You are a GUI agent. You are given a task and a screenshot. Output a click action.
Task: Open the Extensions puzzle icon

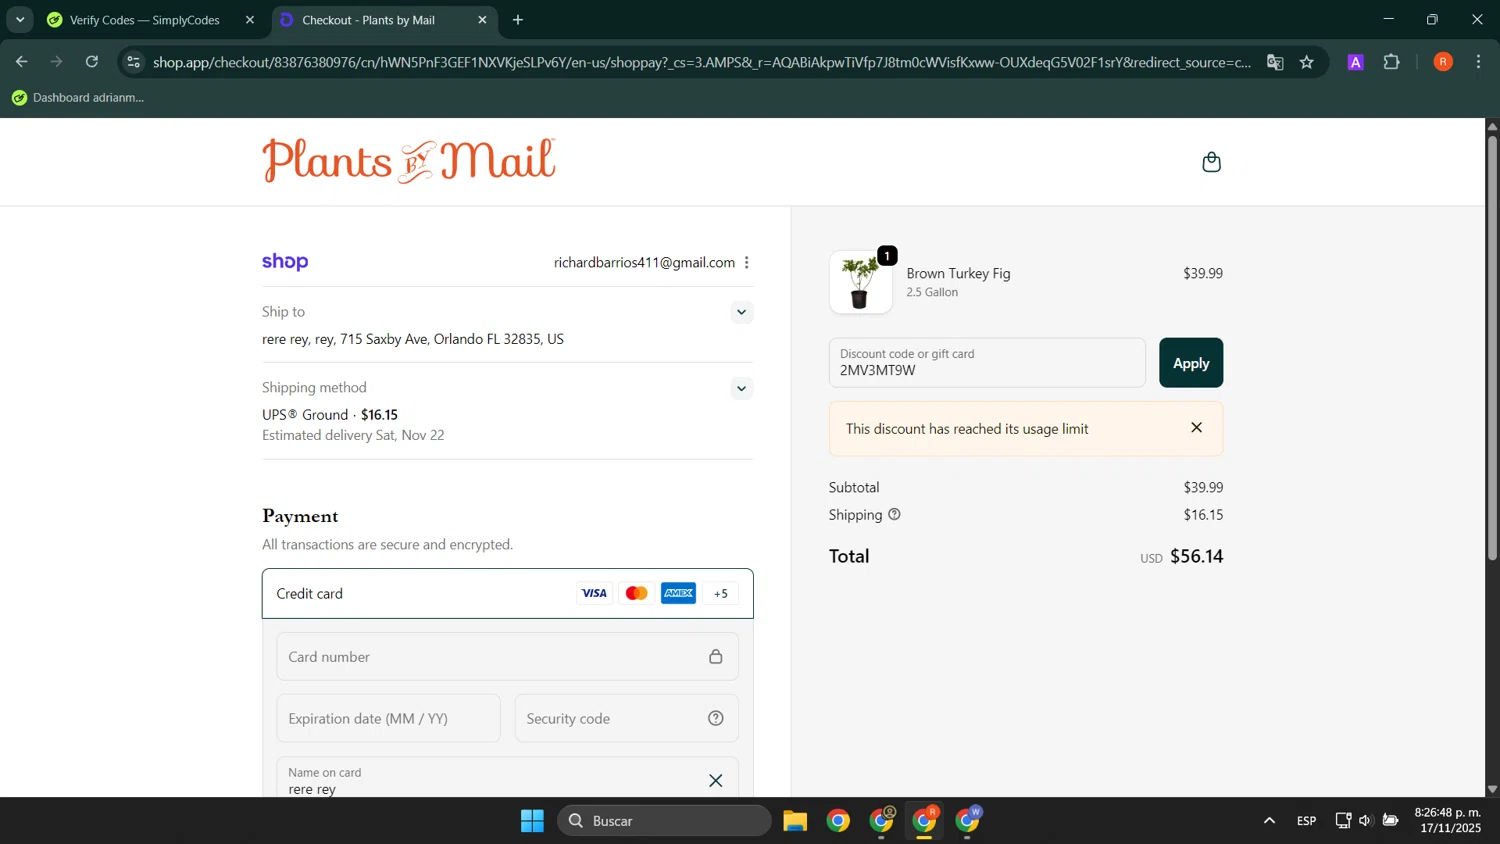1391,62
